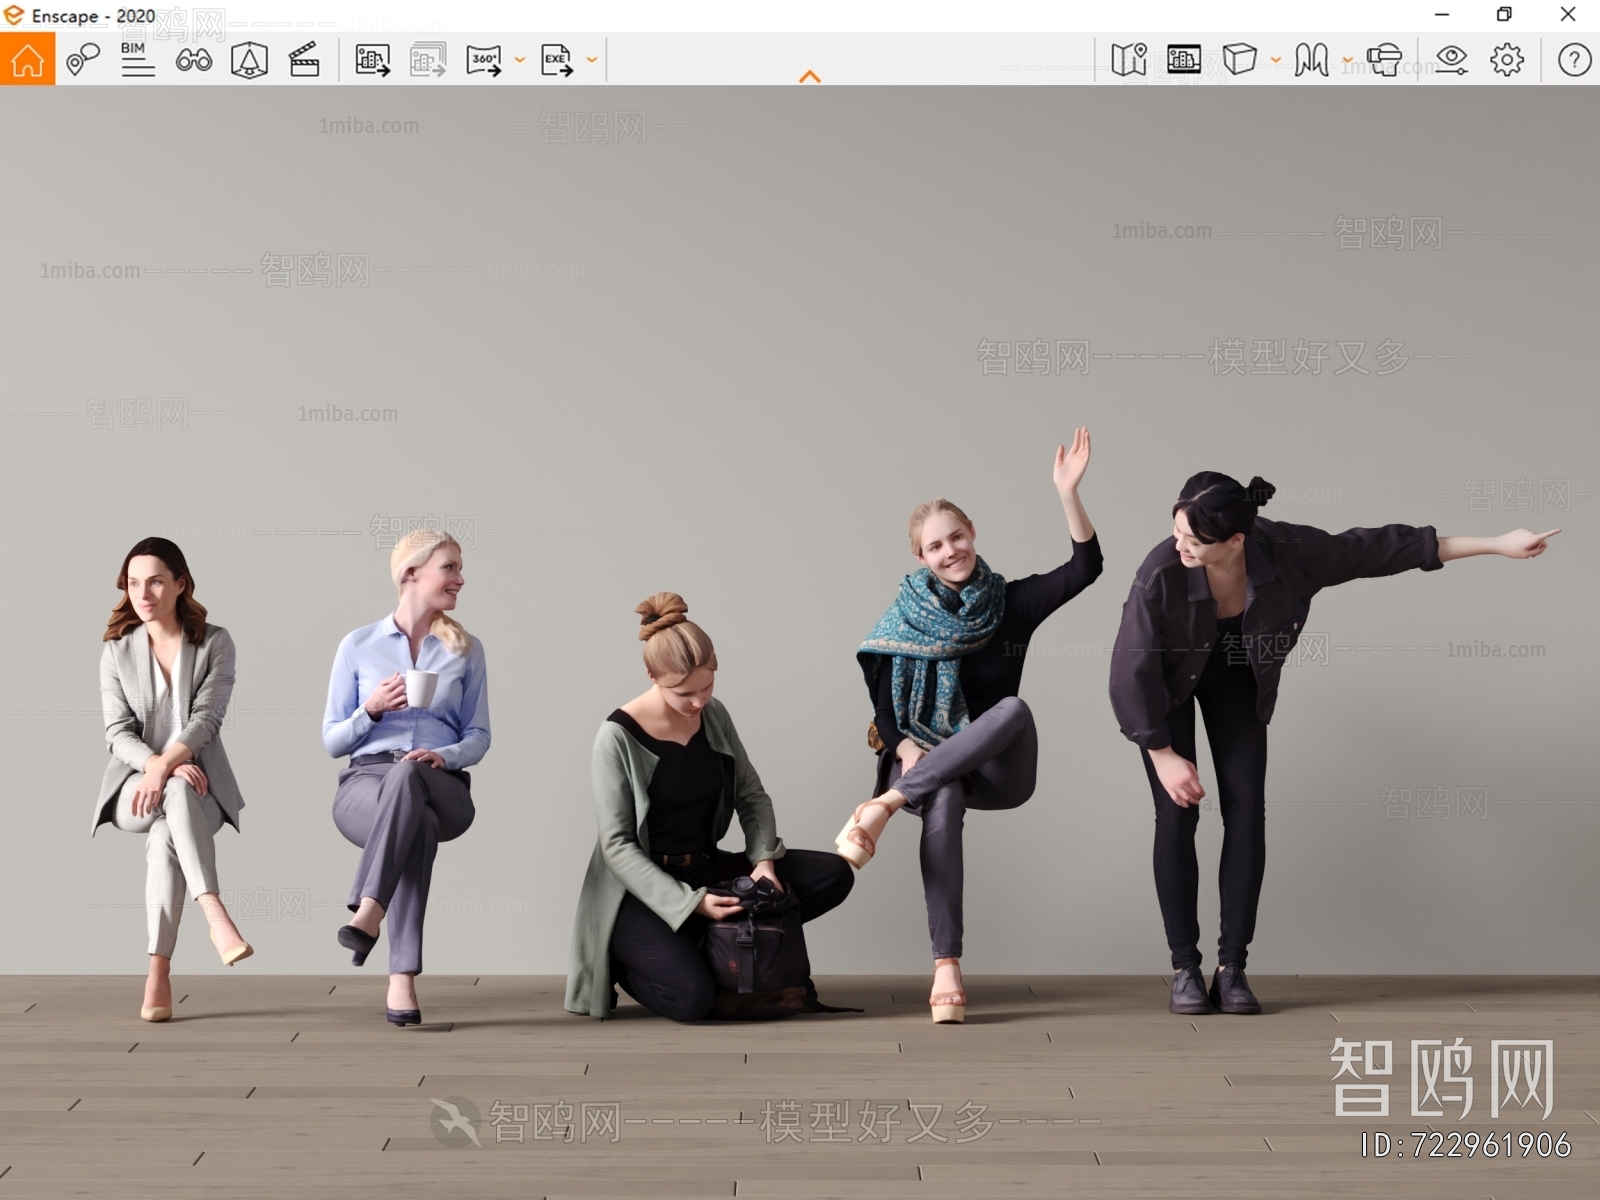Toggle the mini map icon
This screenshot has height=1200, width=1600.
point(1129,60)
